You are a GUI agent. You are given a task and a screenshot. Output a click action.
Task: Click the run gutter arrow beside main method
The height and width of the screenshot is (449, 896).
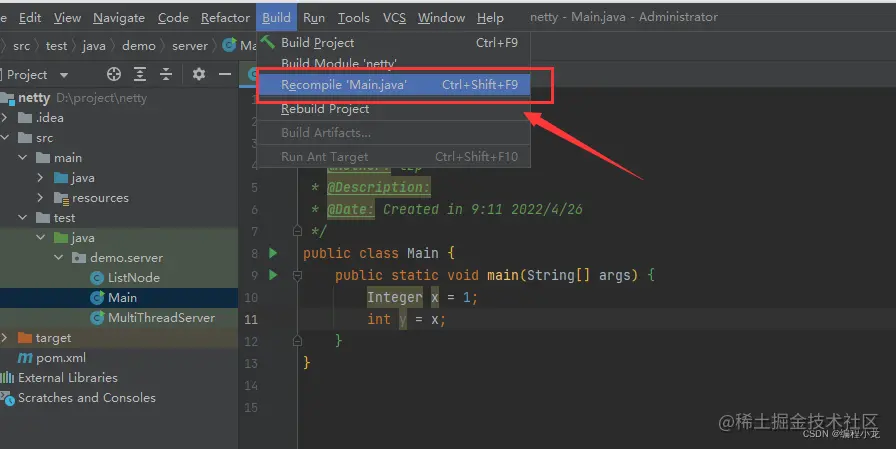[x=273, y=275]
